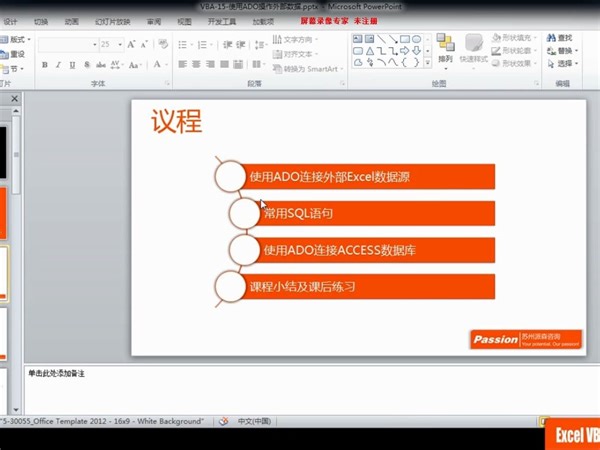This screenshot has width=600, height=450.
Task: Decrease the font size with smaller A
Action: click(144, 44)
